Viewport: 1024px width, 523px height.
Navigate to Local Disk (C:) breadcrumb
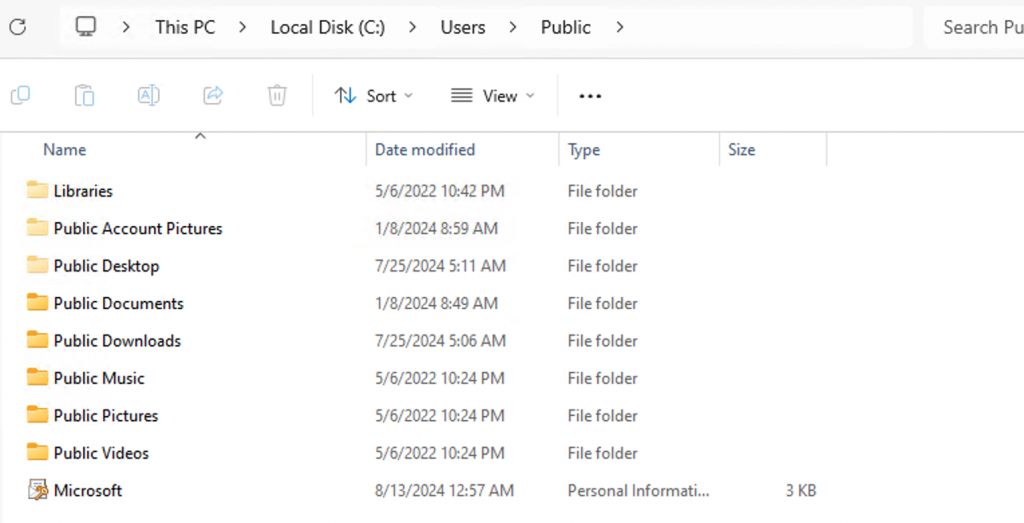tap(327, 27)
